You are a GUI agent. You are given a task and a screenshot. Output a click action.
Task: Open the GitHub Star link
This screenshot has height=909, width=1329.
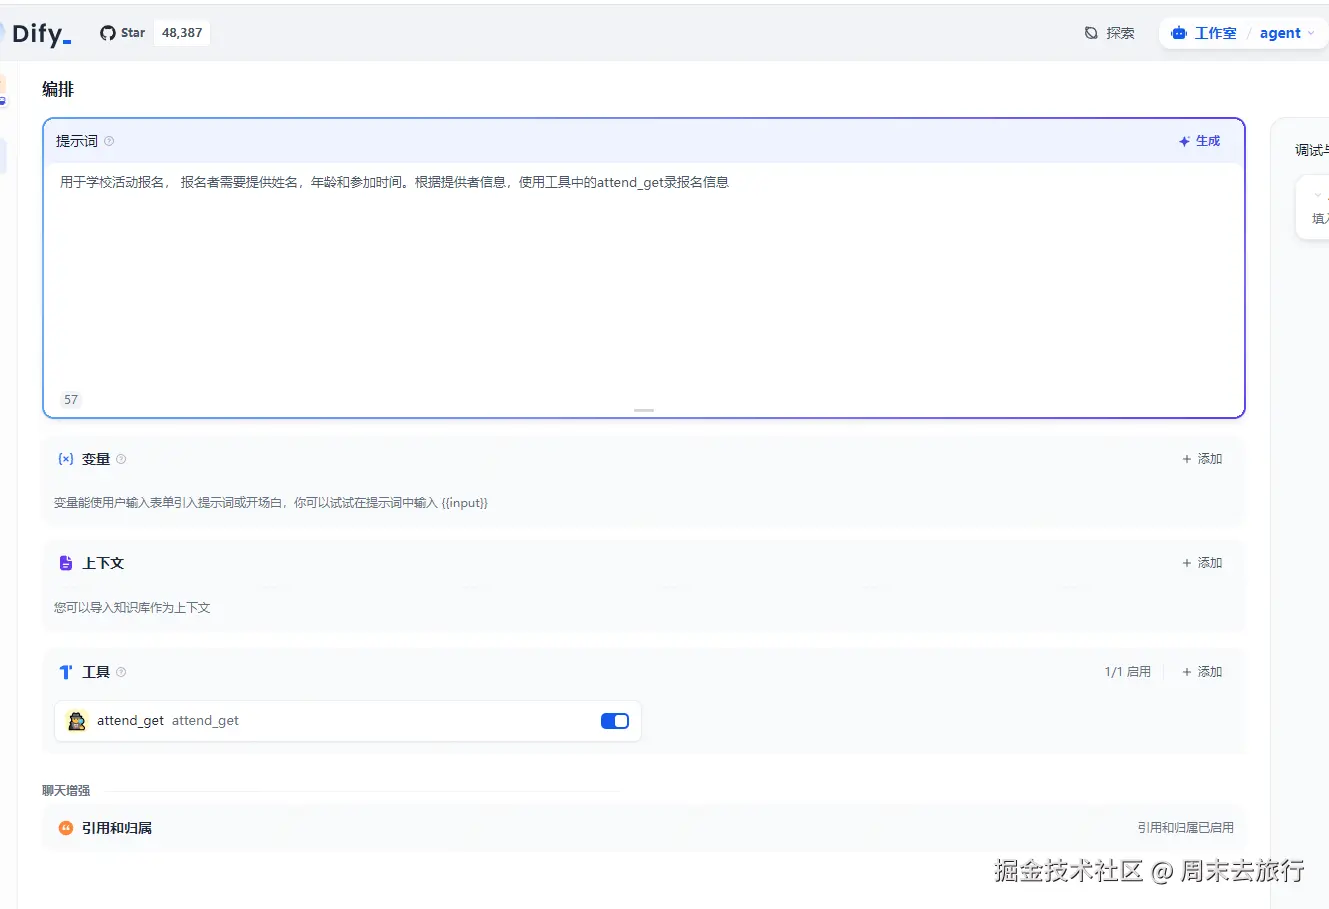[122, 33]
